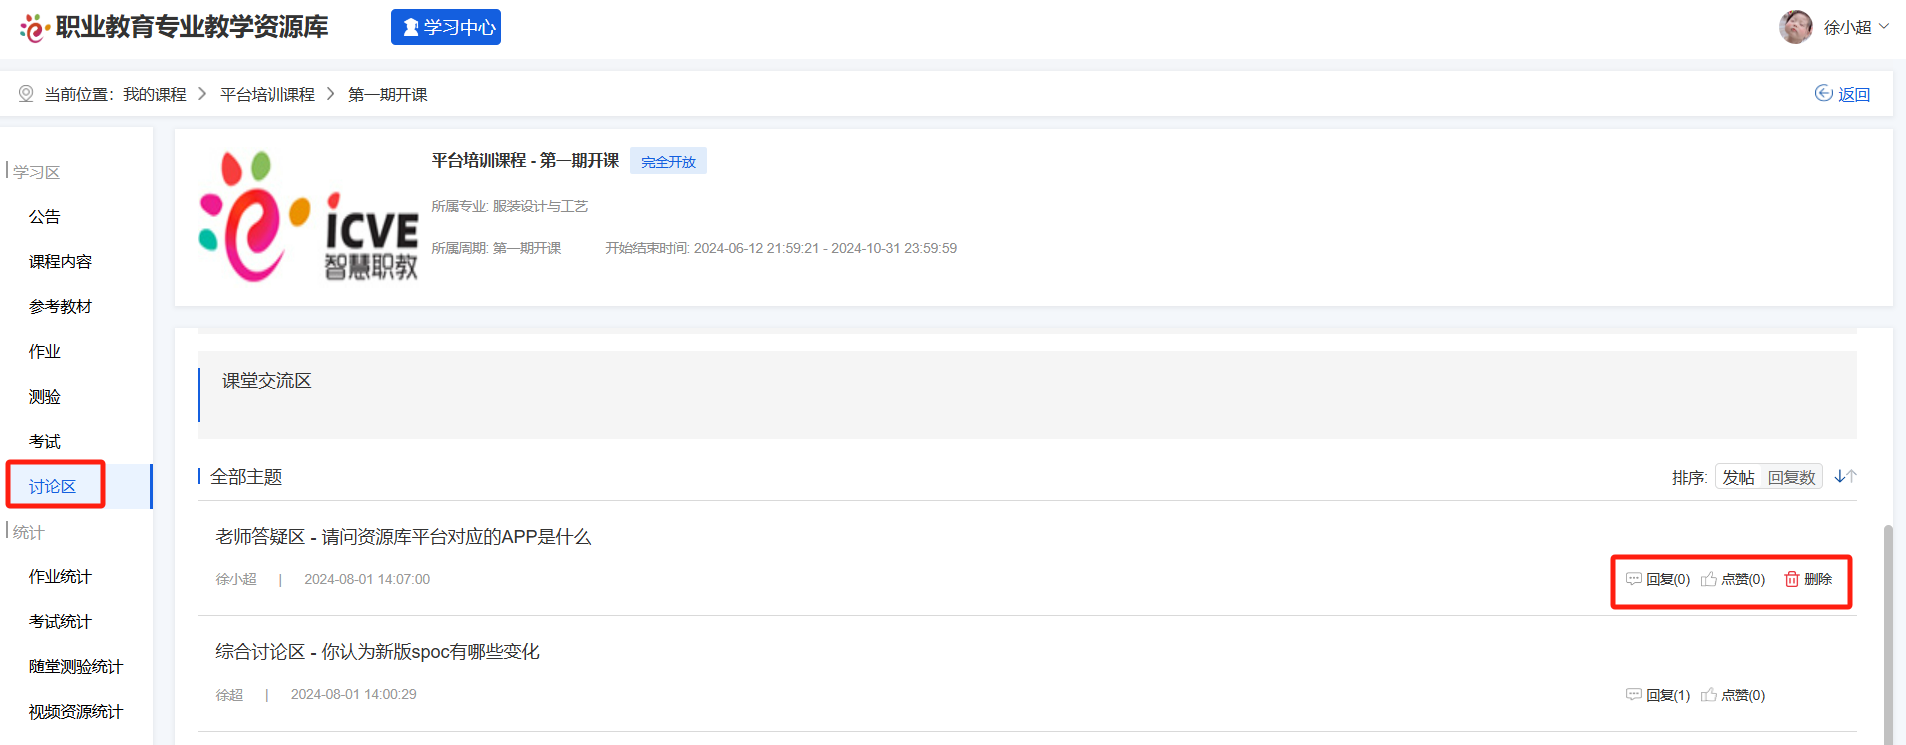Delete the first post using trash icon

[1792, 579]
